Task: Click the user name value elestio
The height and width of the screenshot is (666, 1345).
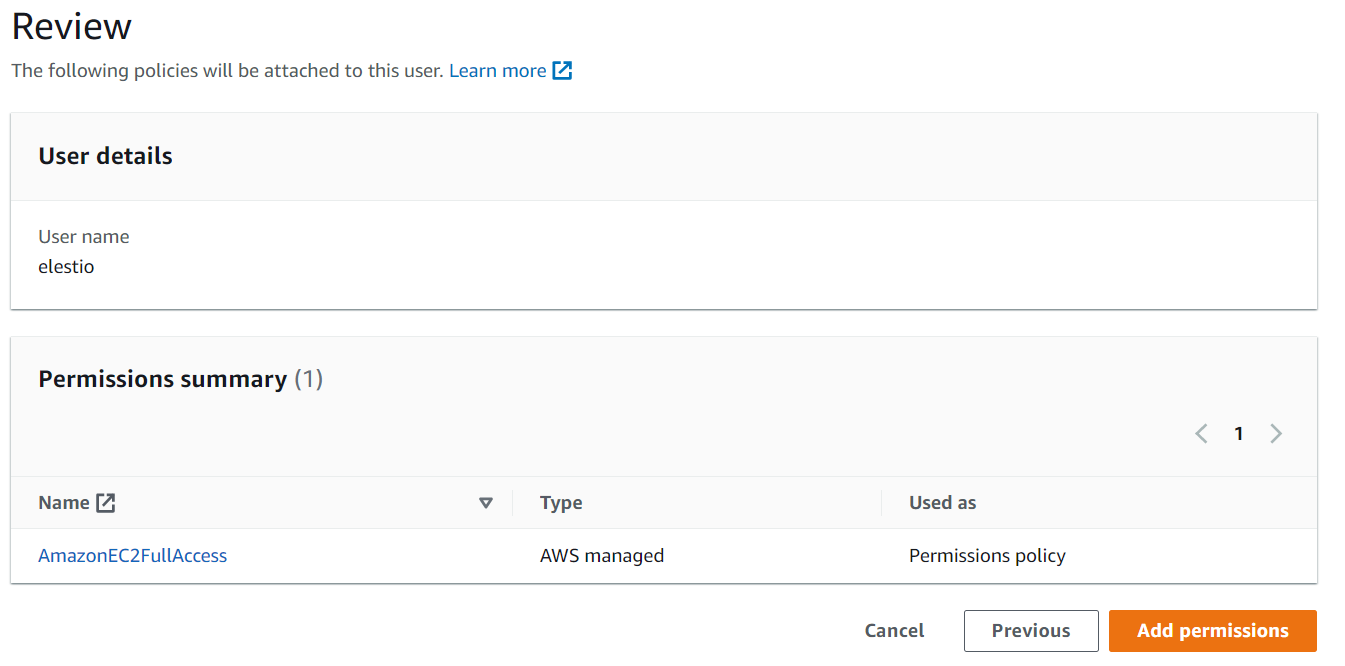Action: tap(66, 267)
